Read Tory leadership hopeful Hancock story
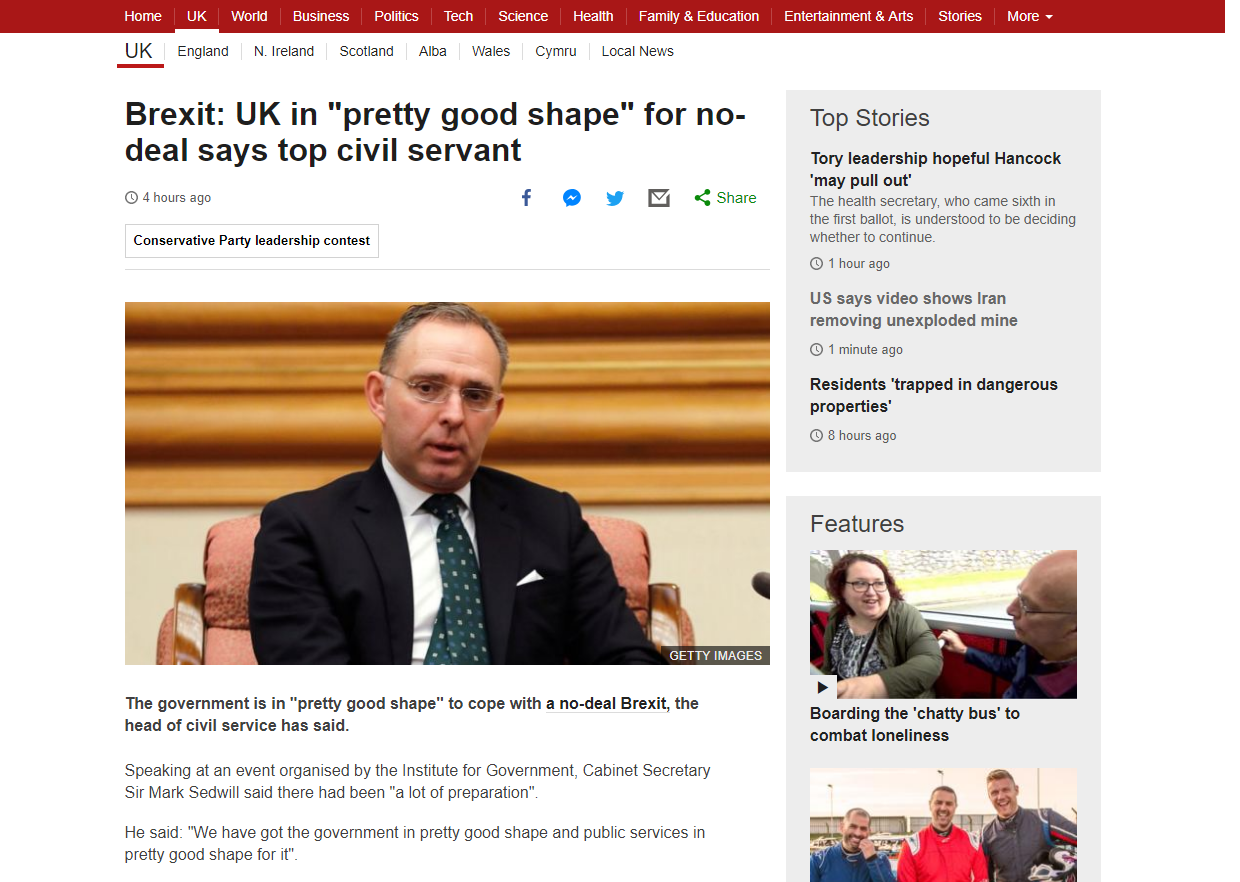Viewport: 1240px width, 882px height. coord(935,169)
